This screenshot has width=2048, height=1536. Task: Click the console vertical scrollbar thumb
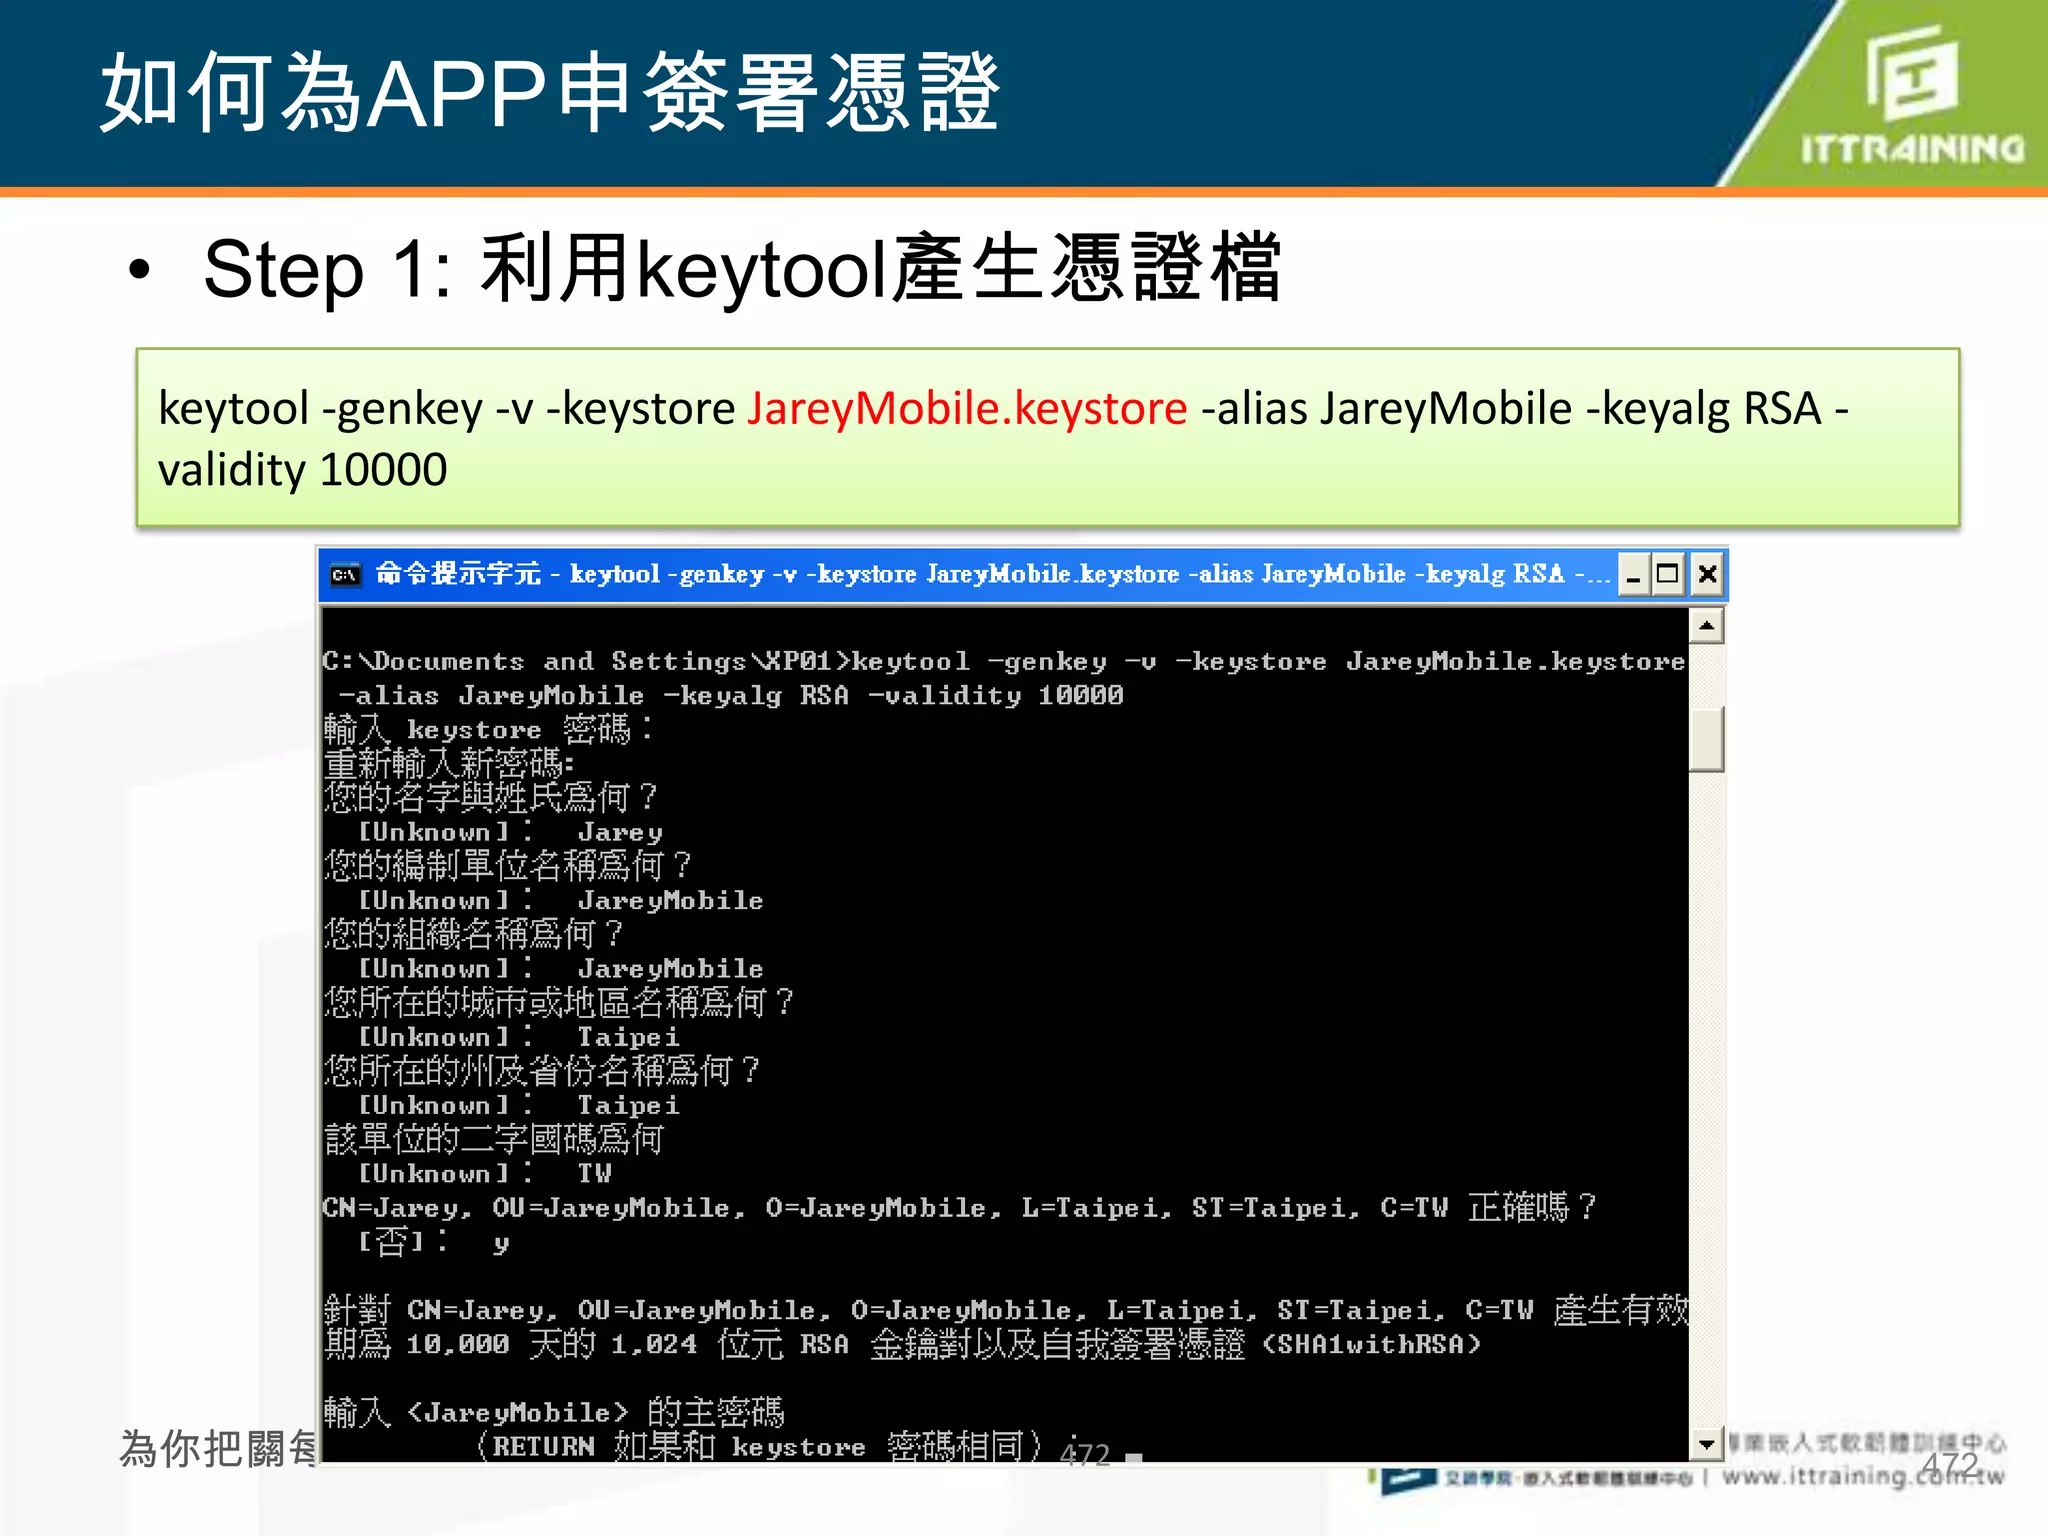pos(1706,739)
